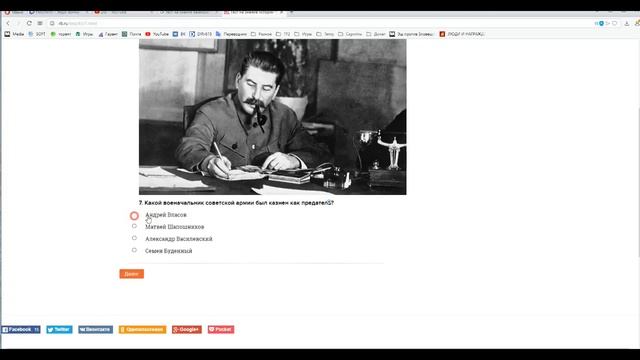This screenshot has width=640, height=360.
Task: Click the Opera menu logo
Action: coord(7,12)
